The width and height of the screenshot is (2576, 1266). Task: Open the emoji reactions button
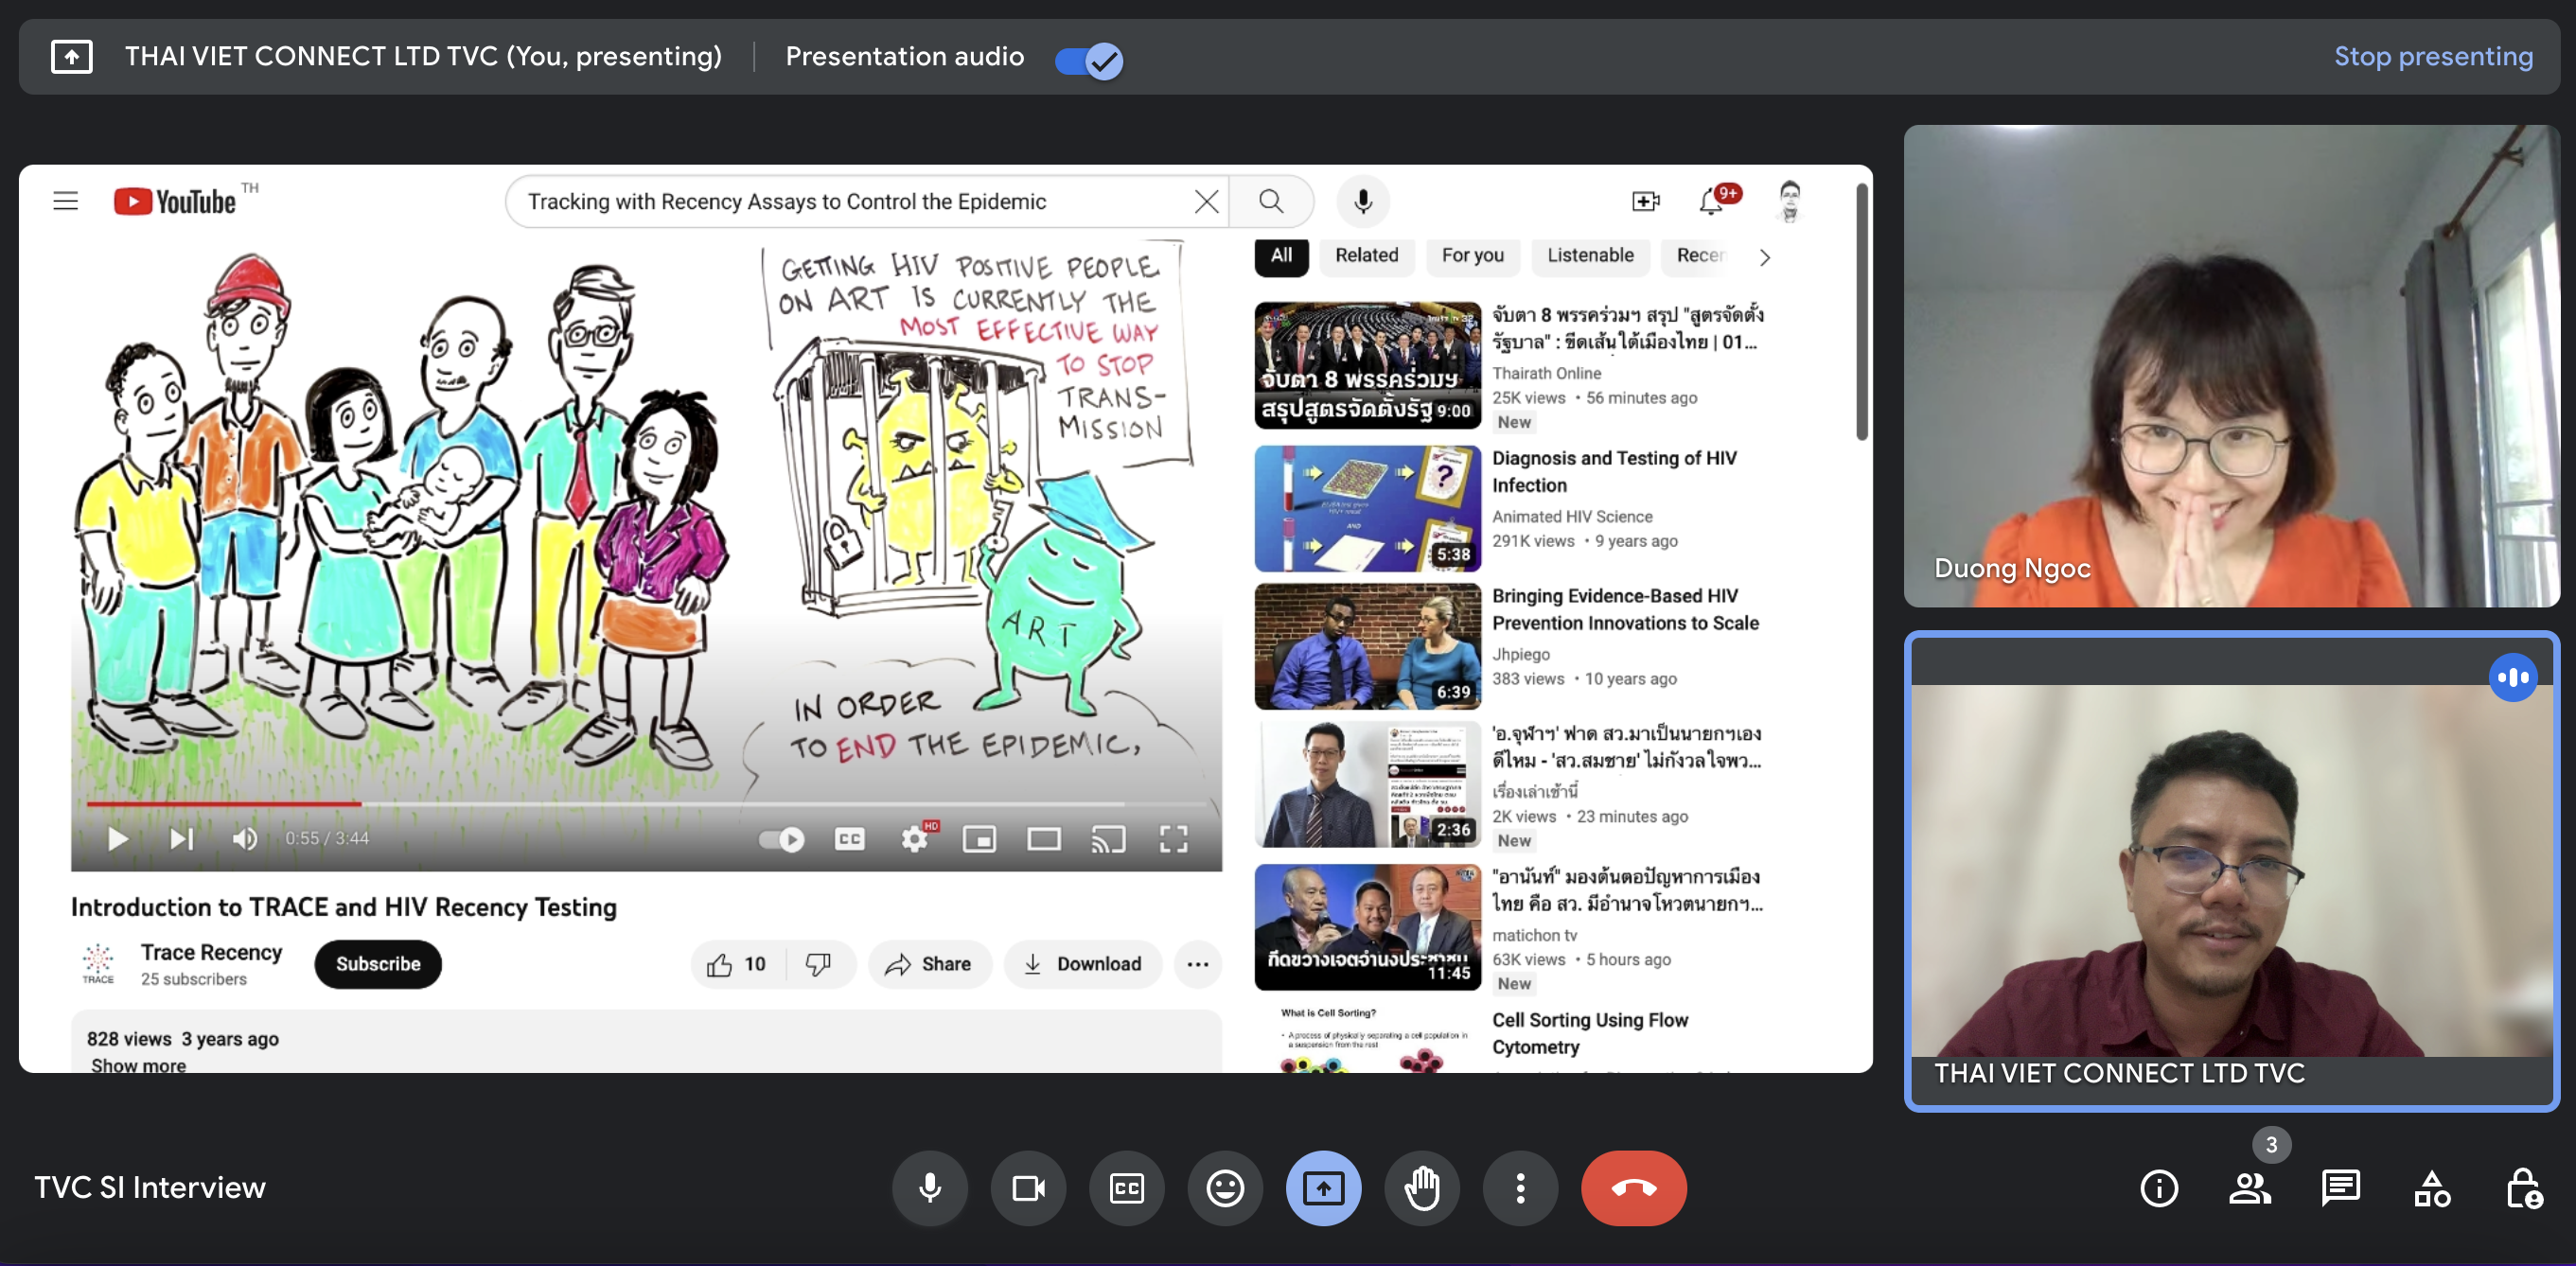1224,1187
